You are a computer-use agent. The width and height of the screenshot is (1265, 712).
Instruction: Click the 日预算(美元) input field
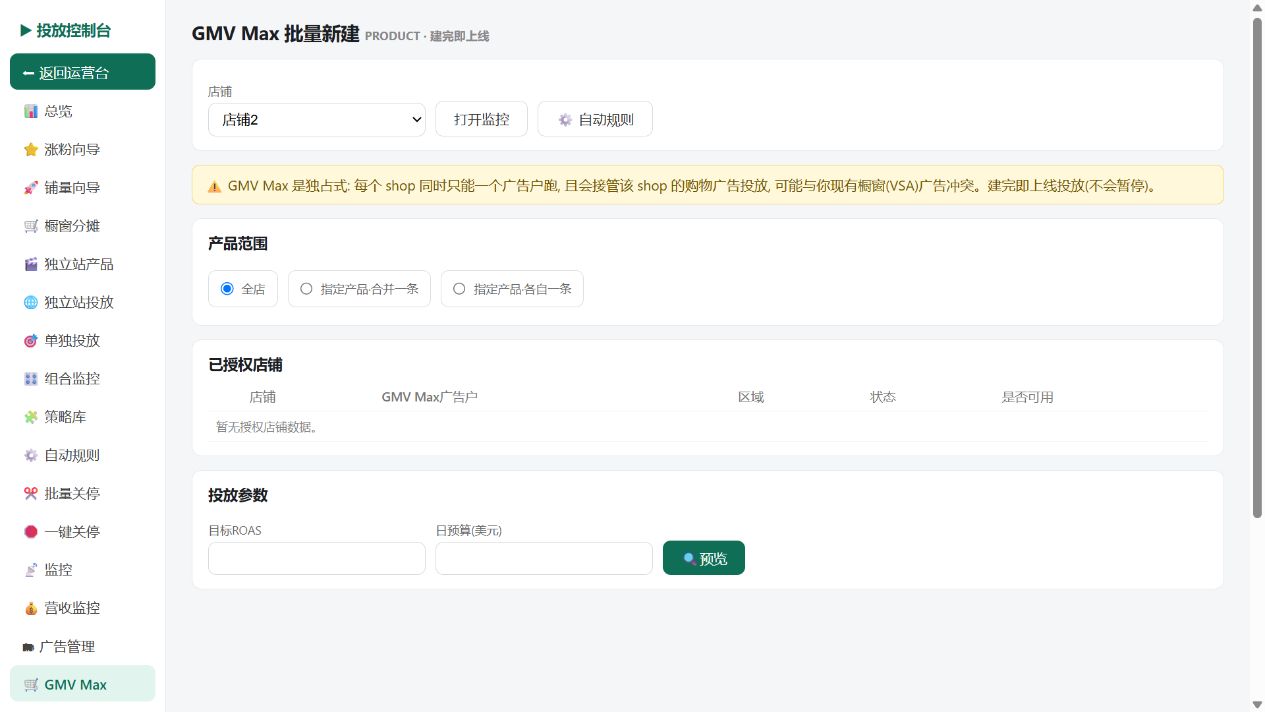click(544, 558)
